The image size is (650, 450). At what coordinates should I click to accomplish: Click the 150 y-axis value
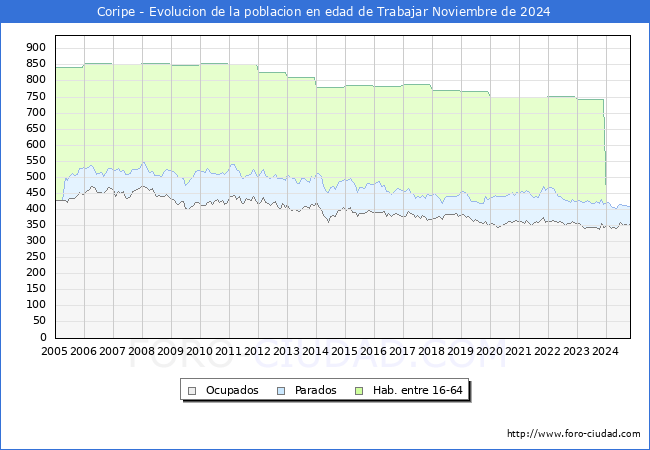(36, 289)
